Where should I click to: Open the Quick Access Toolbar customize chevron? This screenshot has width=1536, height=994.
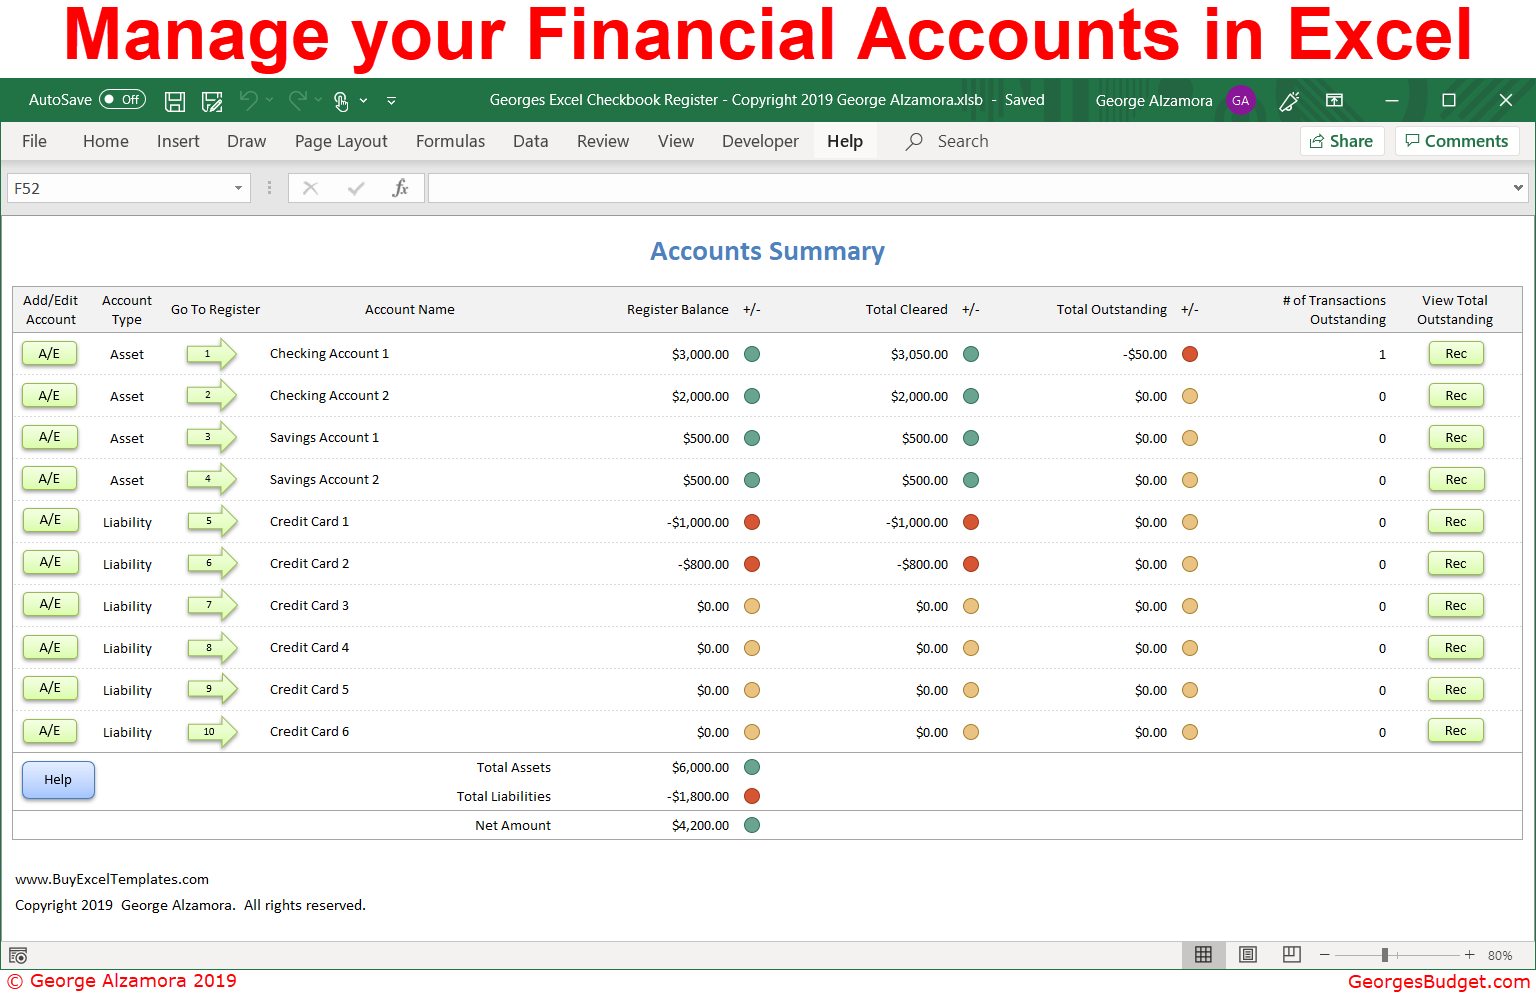click(x=391, y=100)
